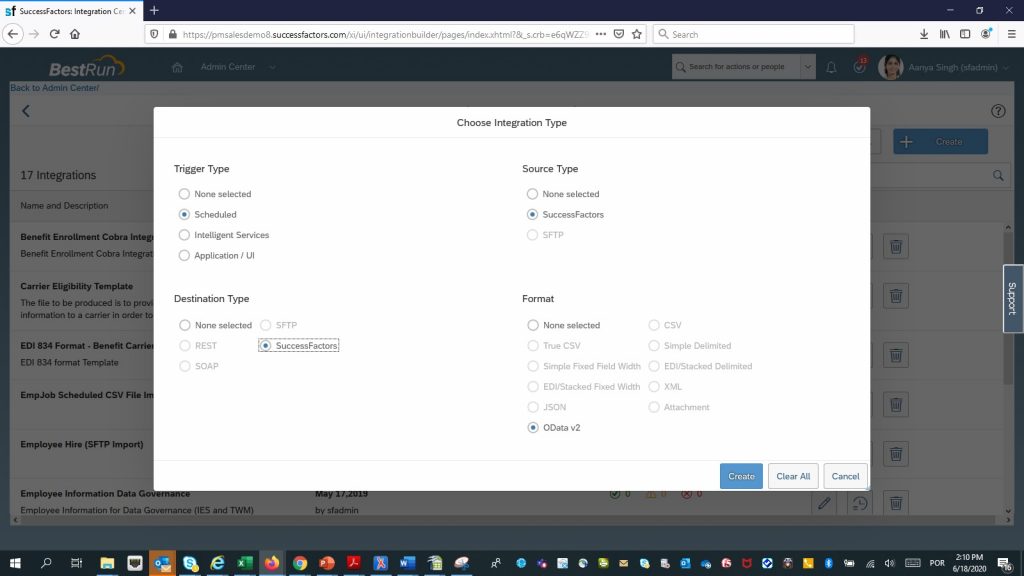
Task: Open Excel from the taskbar
Action: pyautogui.click(x=245, y=563)
